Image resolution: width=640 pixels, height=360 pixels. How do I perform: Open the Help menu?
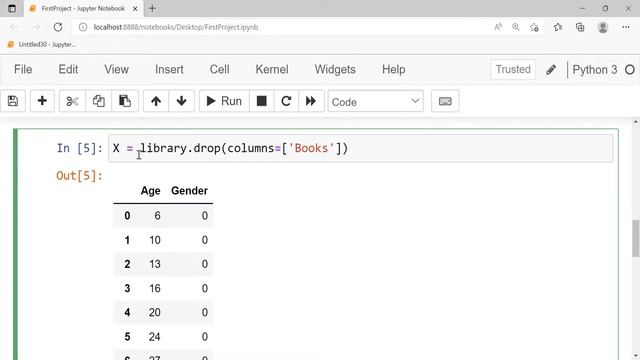pyautogui.click(x=393, y=69)
